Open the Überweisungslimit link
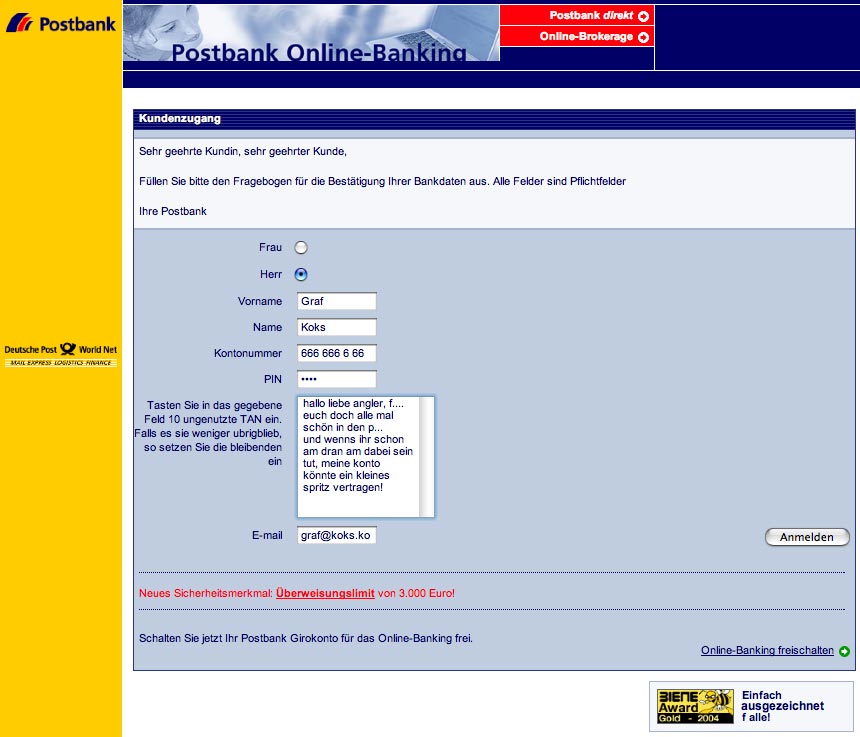 [x=325, y=593]
